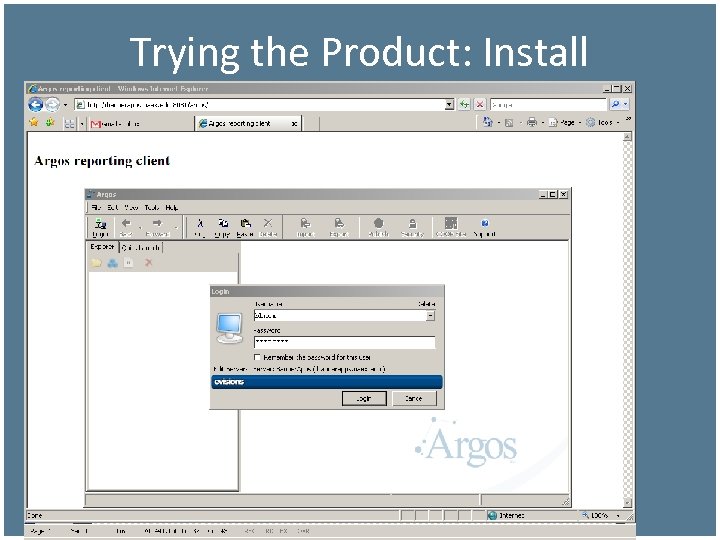The width and height of the screenshot is (720, 540).
Task: Click the red X icon in Explorer pane
Action: (x=148, y=263)
